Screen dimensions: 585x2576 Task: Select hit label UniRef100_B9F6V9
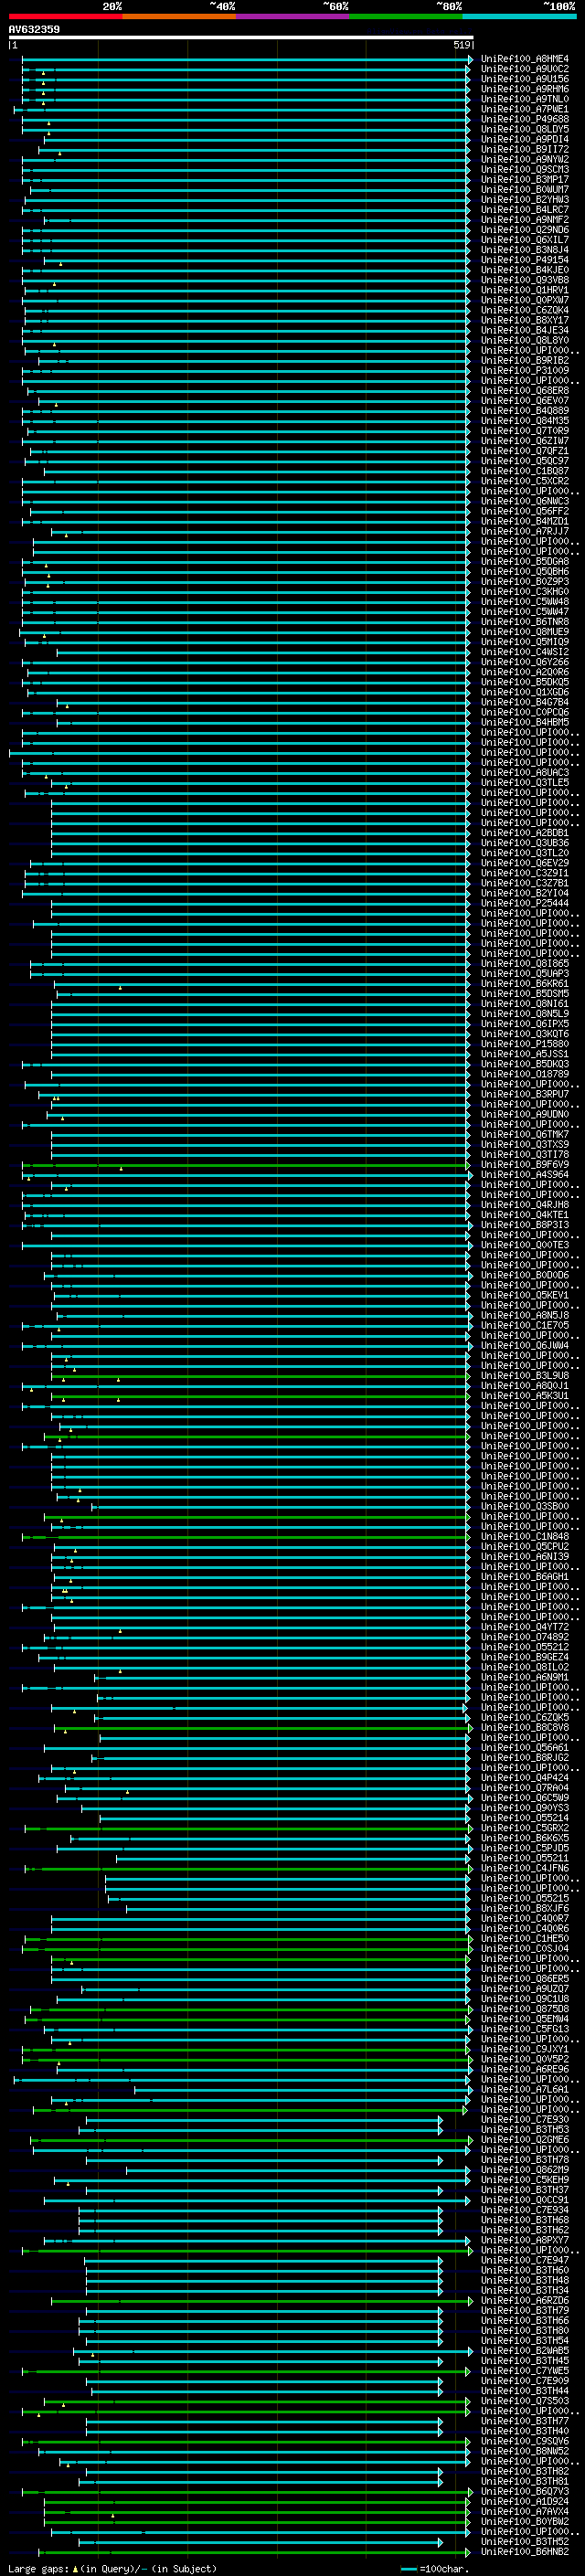click(x=525, y=1164)
